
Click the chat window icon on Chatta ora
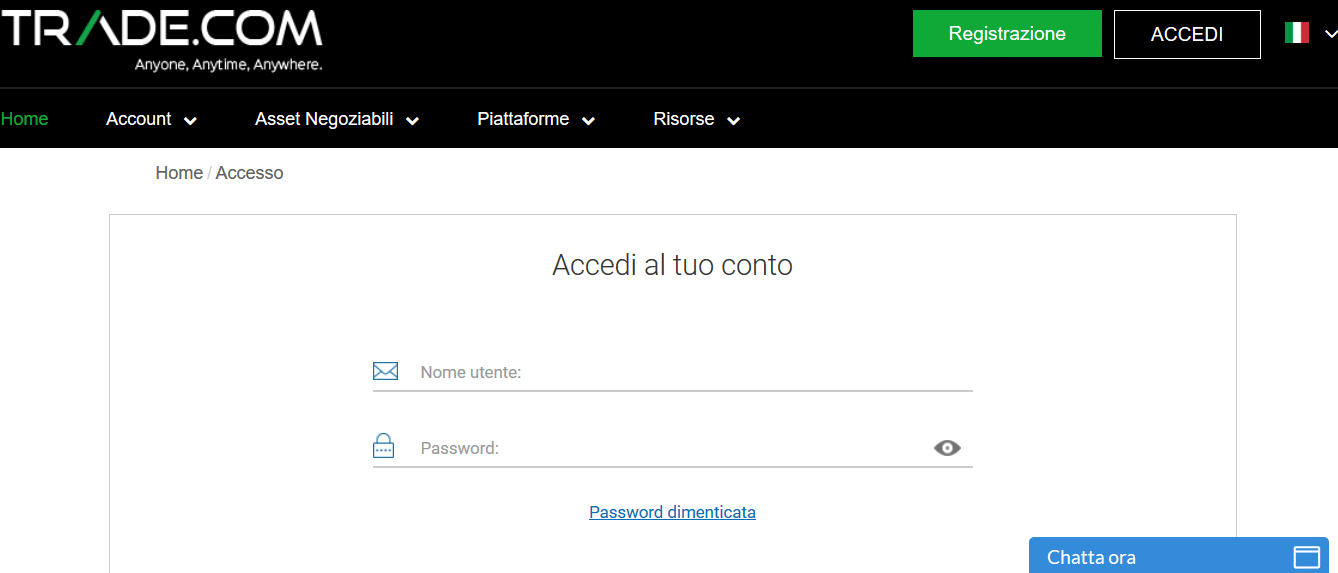[x=1307, y=557]
